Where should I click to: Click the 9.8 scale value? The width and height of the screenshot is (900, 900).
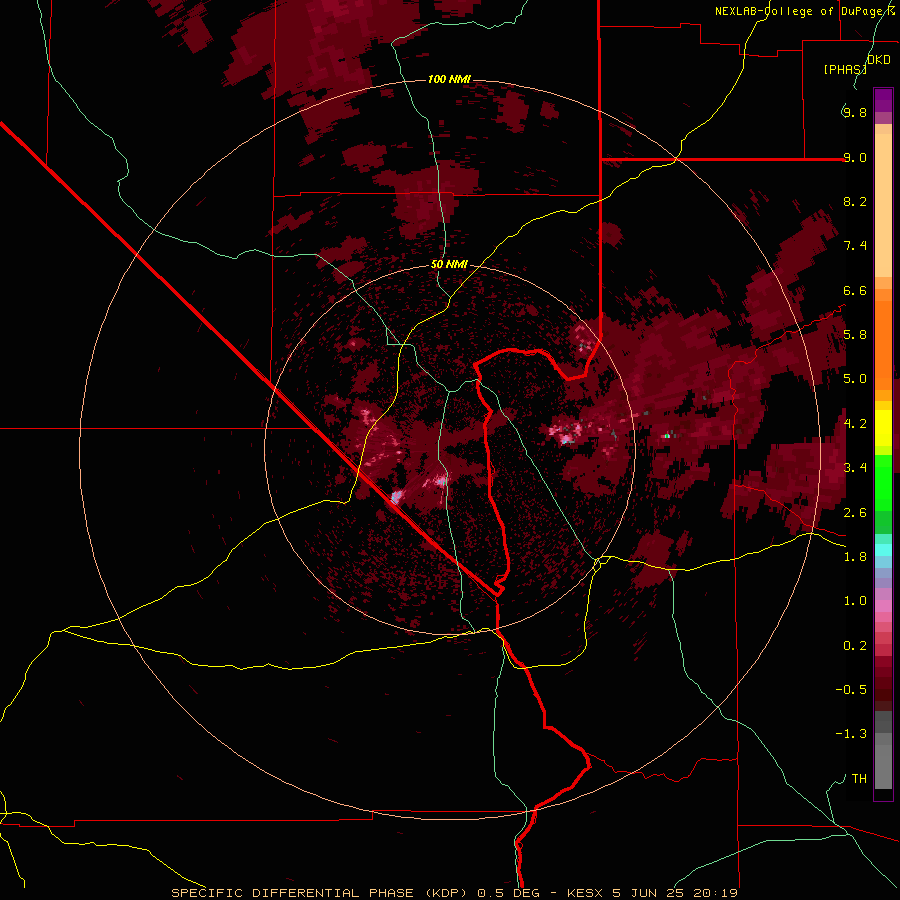854,112
